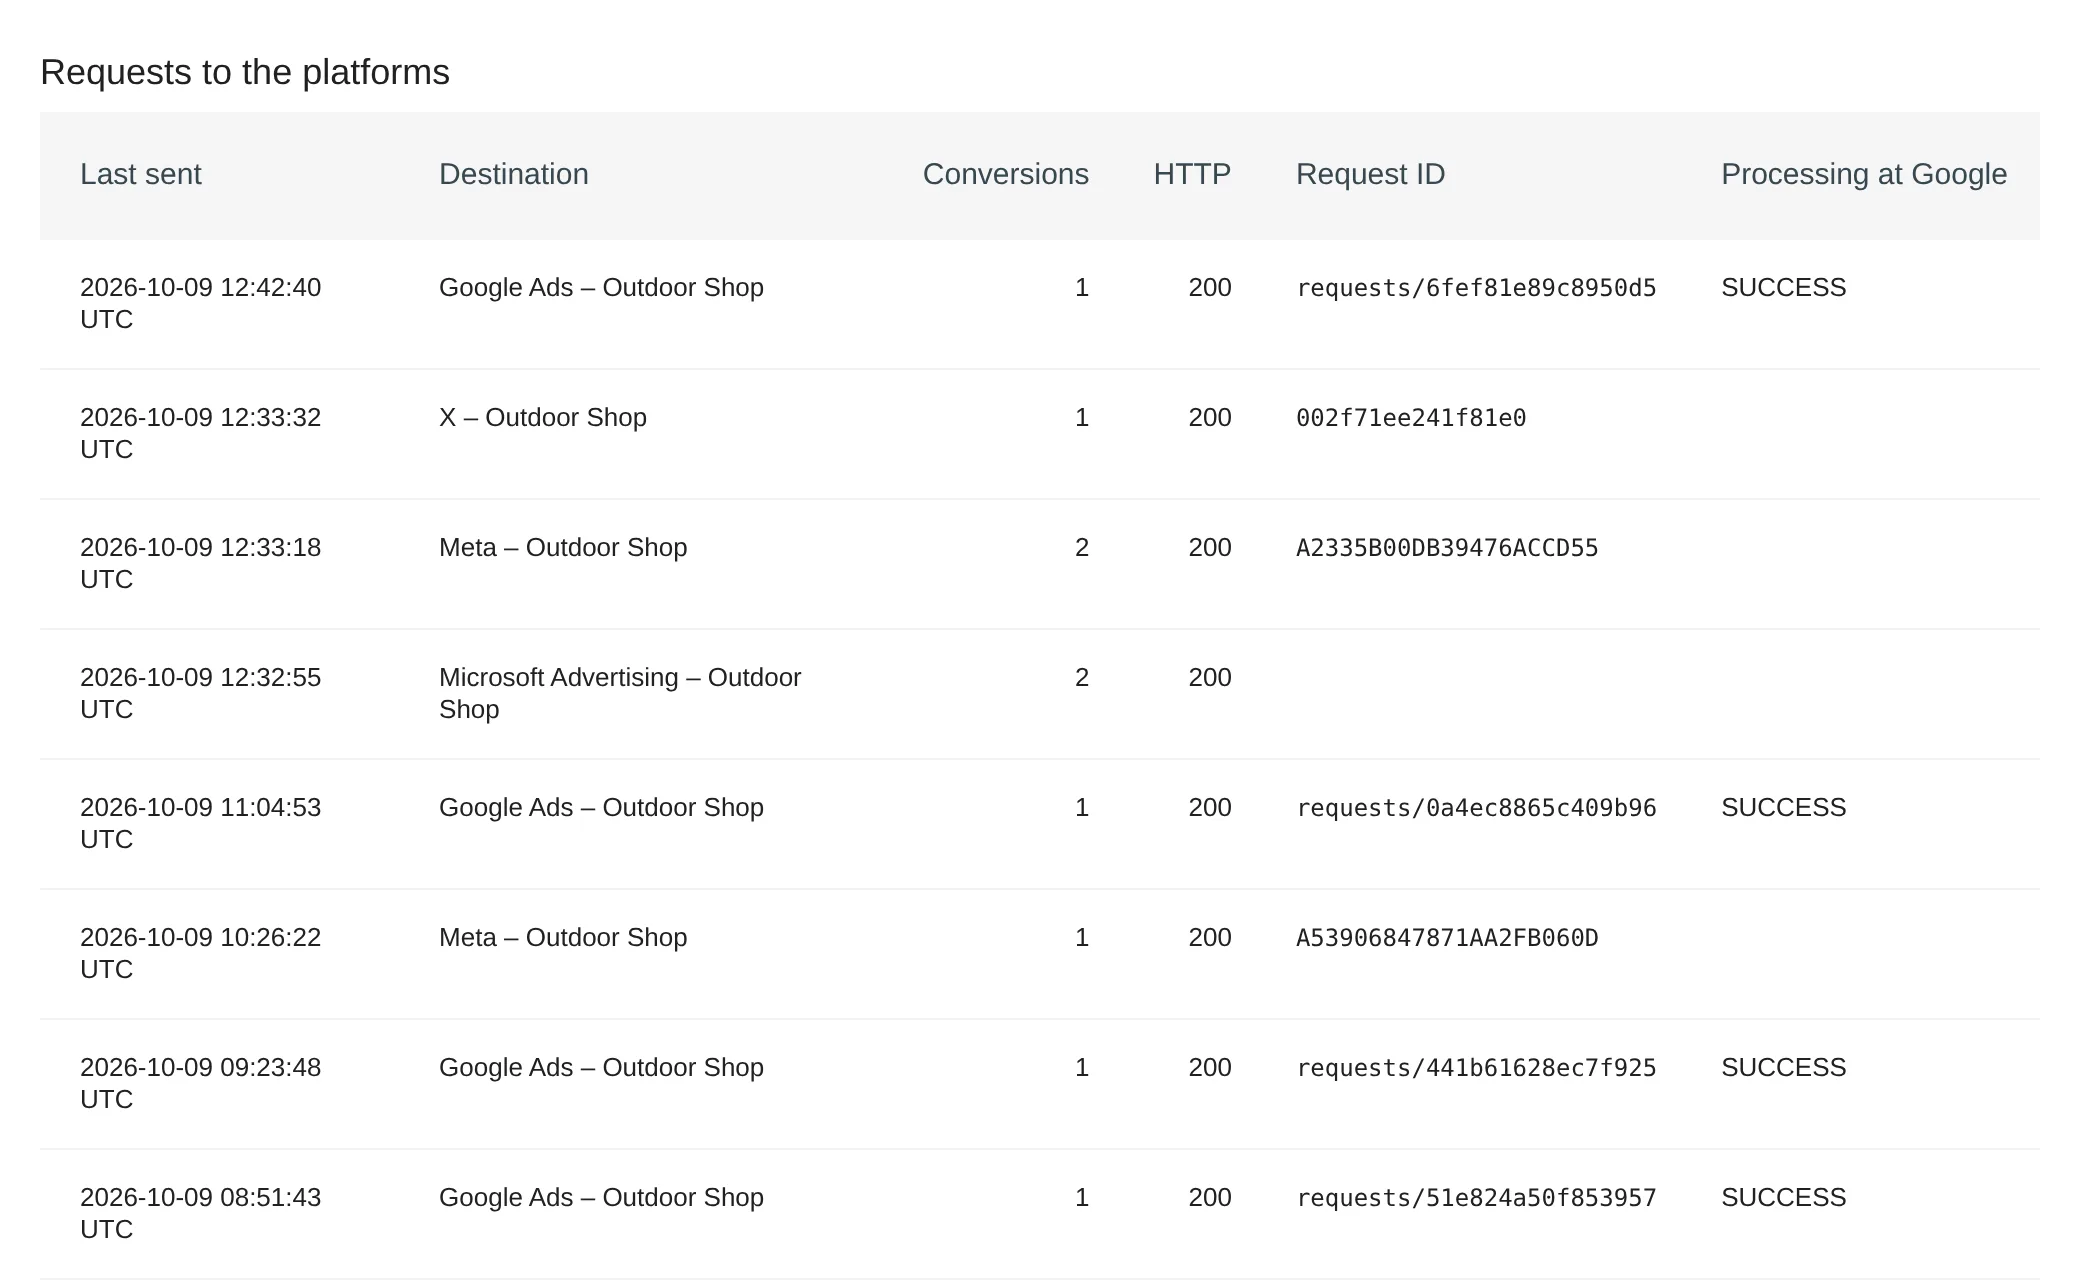Select request ID requests/51e824a50f853957
This screenshot has width=2080, height=1286.
click(1476, 1198)
